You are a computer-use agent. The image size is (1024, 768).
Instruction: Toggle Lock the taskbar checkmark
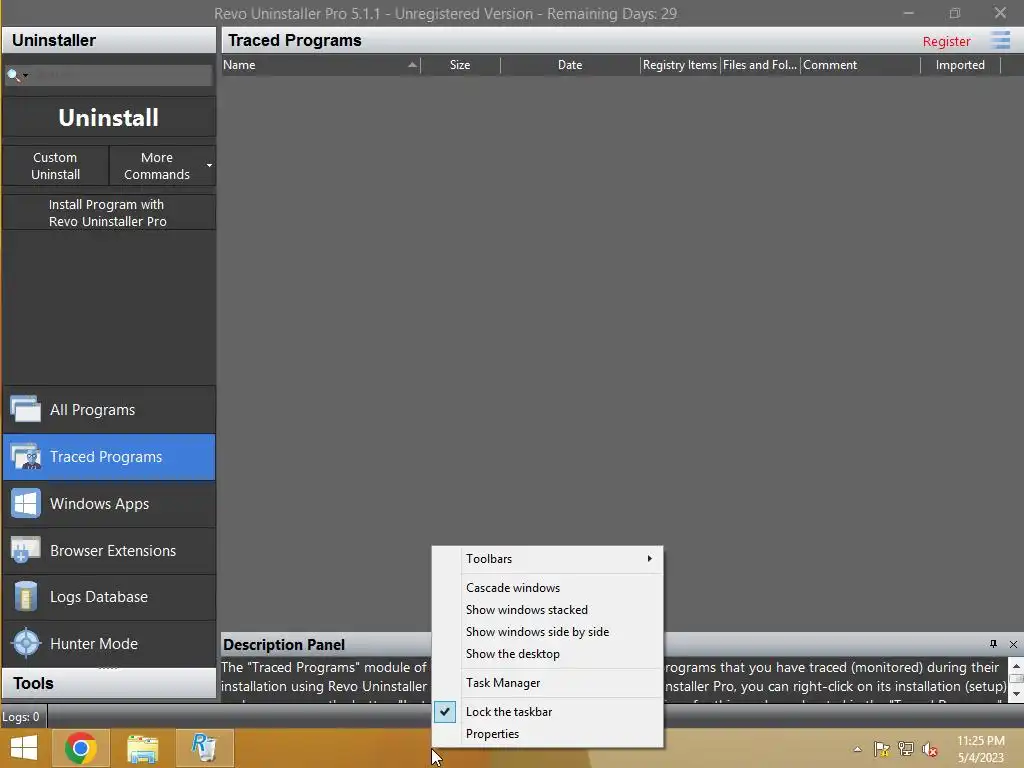[445, 712]
